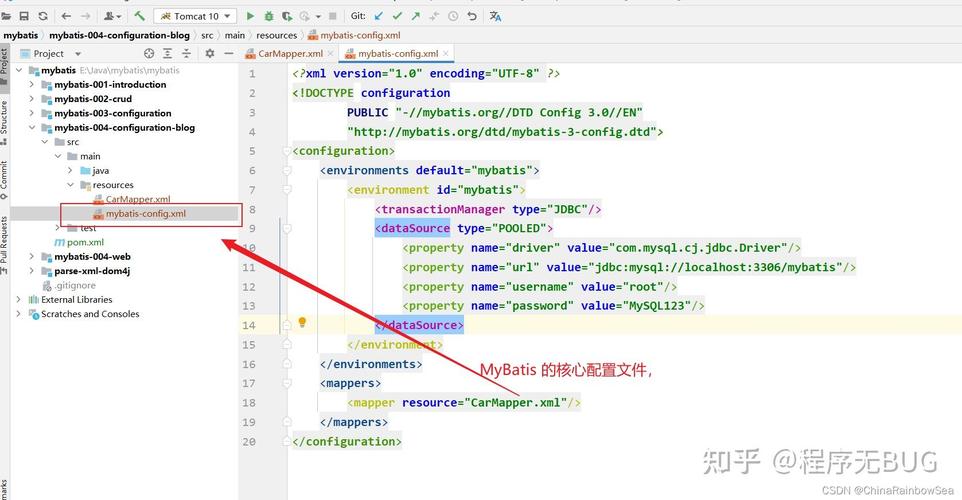Update project with Git blue arrow

click(x=379, y=16)
